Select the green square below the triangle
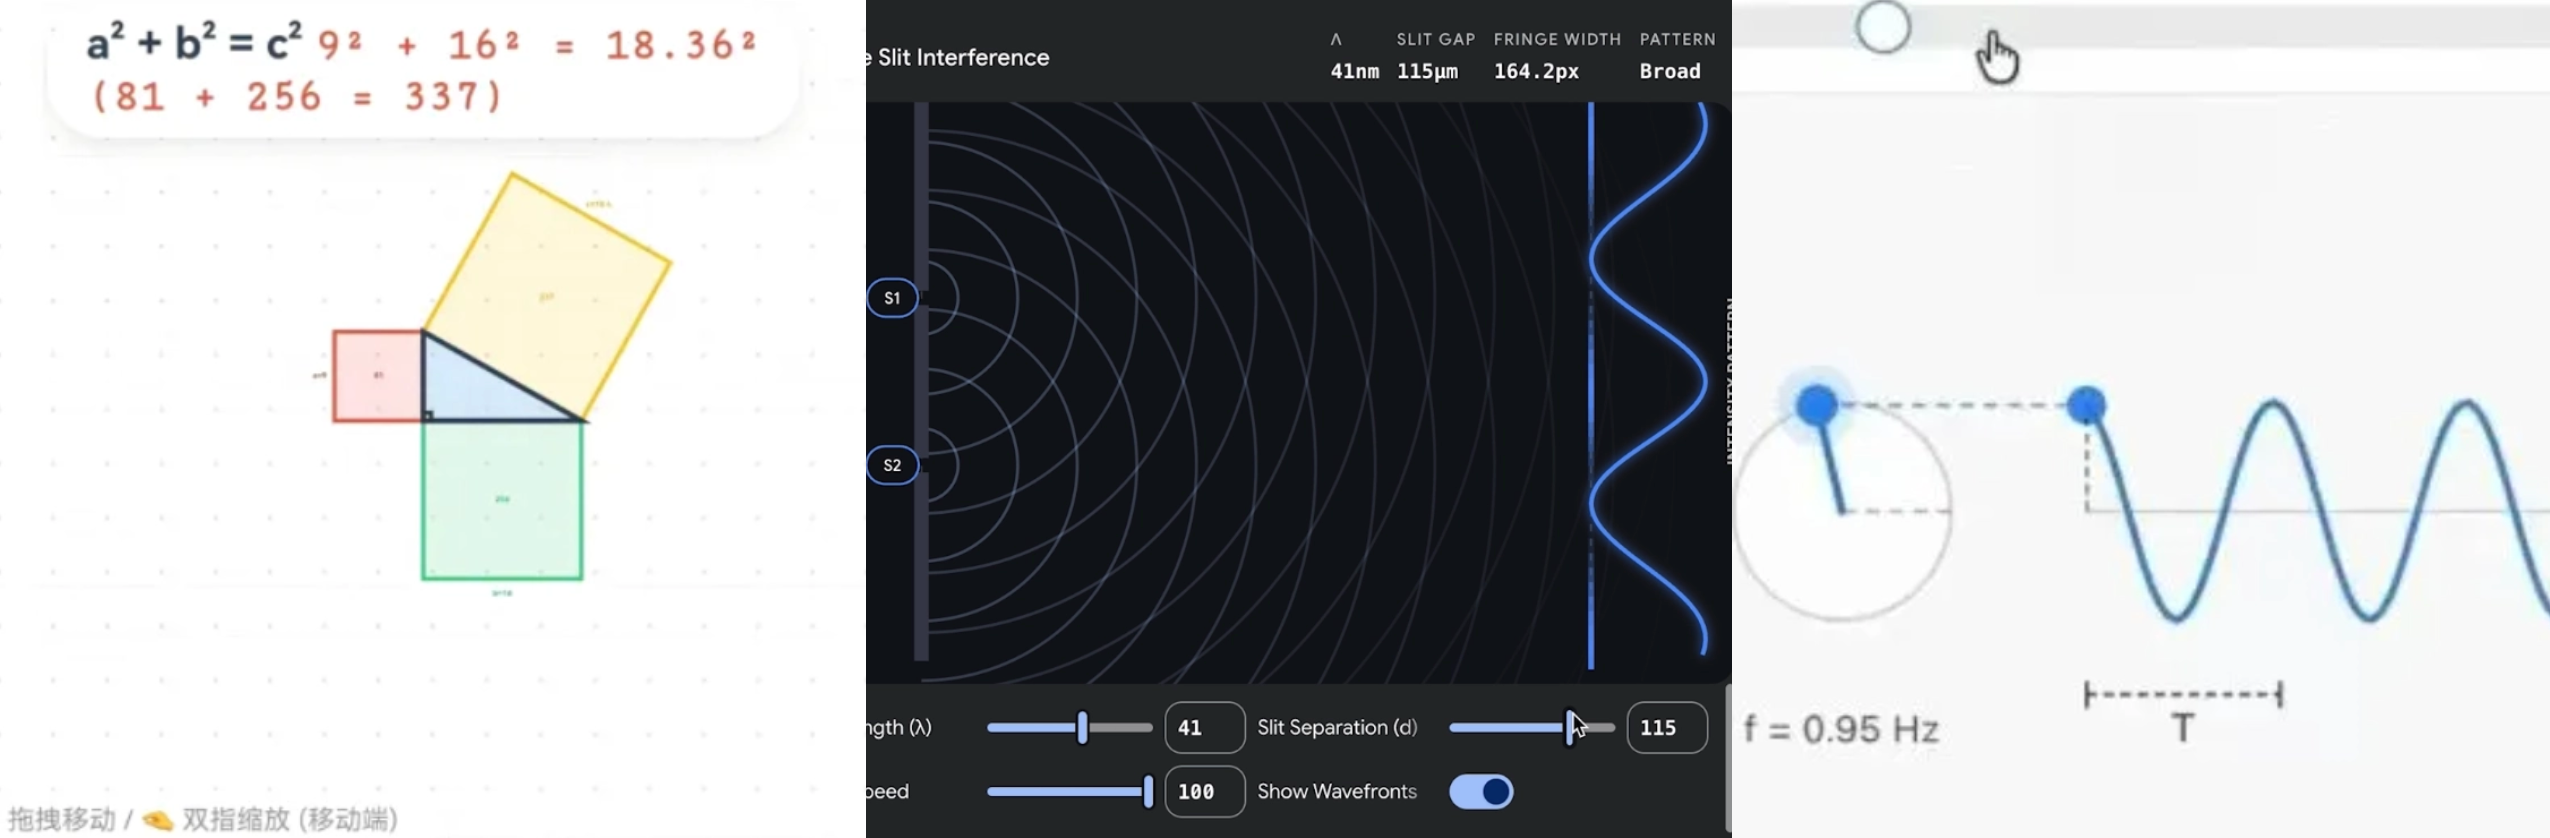 (502, 500)
